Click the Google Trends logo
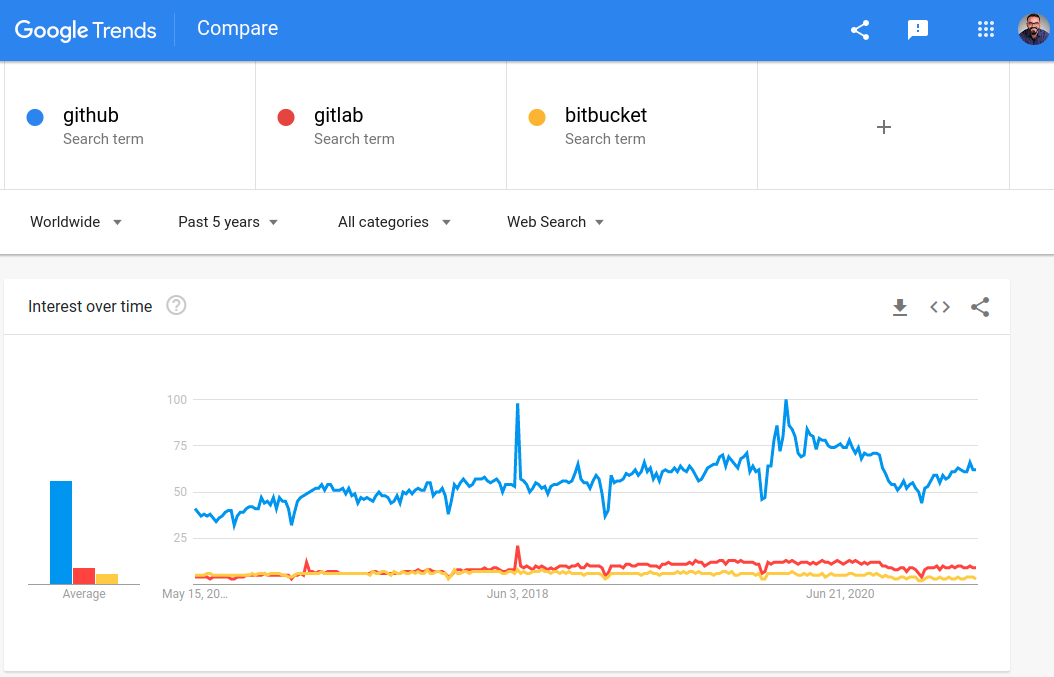Viewport: 1054px width, 677px height. (x=85, y=30)
